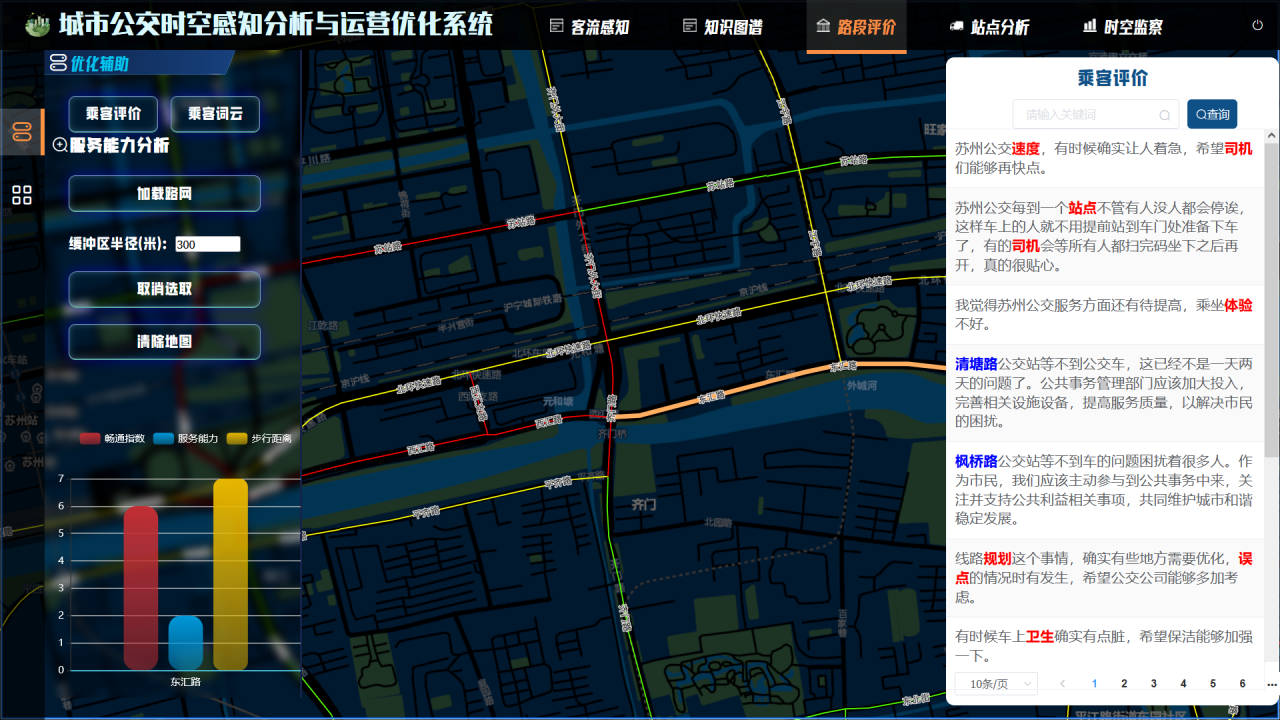Viewport: 1280px width, 720px height.
Task: Open the 10条/页 page size dropdown
Action: tap(996, 684)
